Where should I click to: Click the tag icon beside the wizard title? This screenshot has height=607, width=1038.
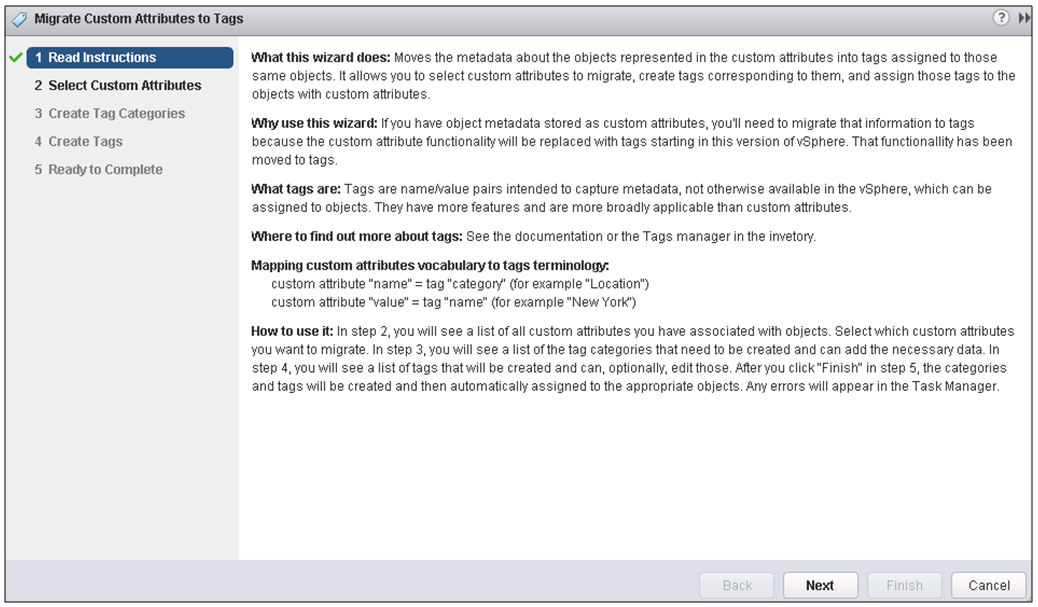click(x=19, y=19)
